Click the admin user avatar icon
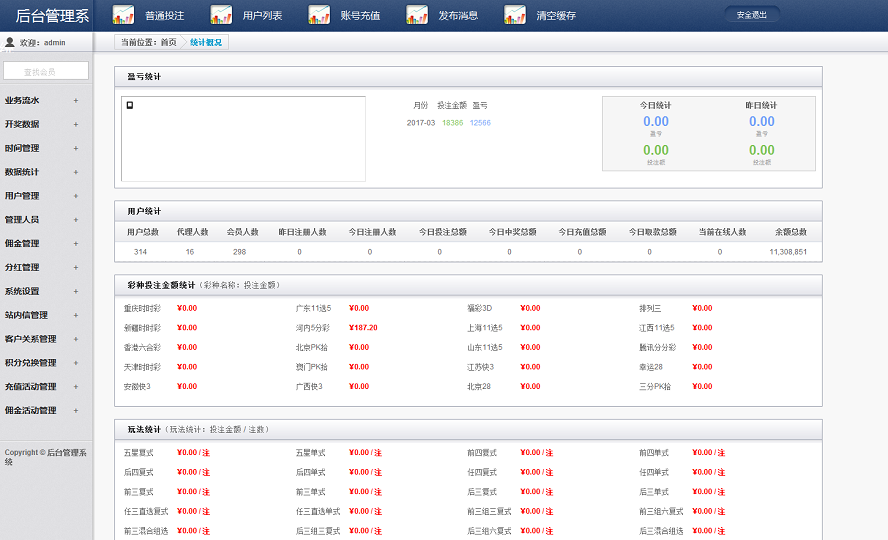The width and height of the screenshot is (888, 540). click(10, 43)
